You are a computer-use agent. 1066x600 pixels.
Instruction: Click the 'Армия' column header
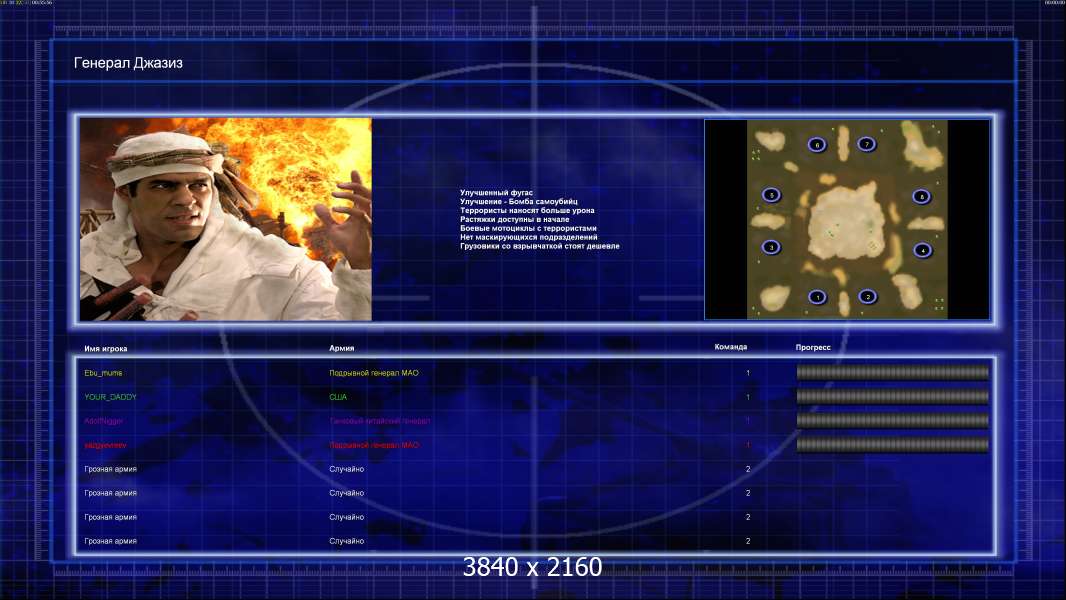(341, 348)
